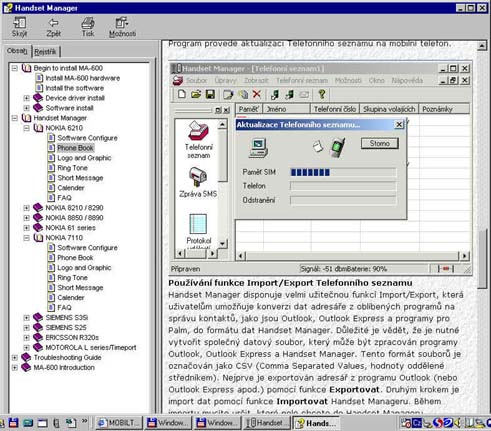Expand the Software install node
Screen dimensions: 491x431
(27, 108)
